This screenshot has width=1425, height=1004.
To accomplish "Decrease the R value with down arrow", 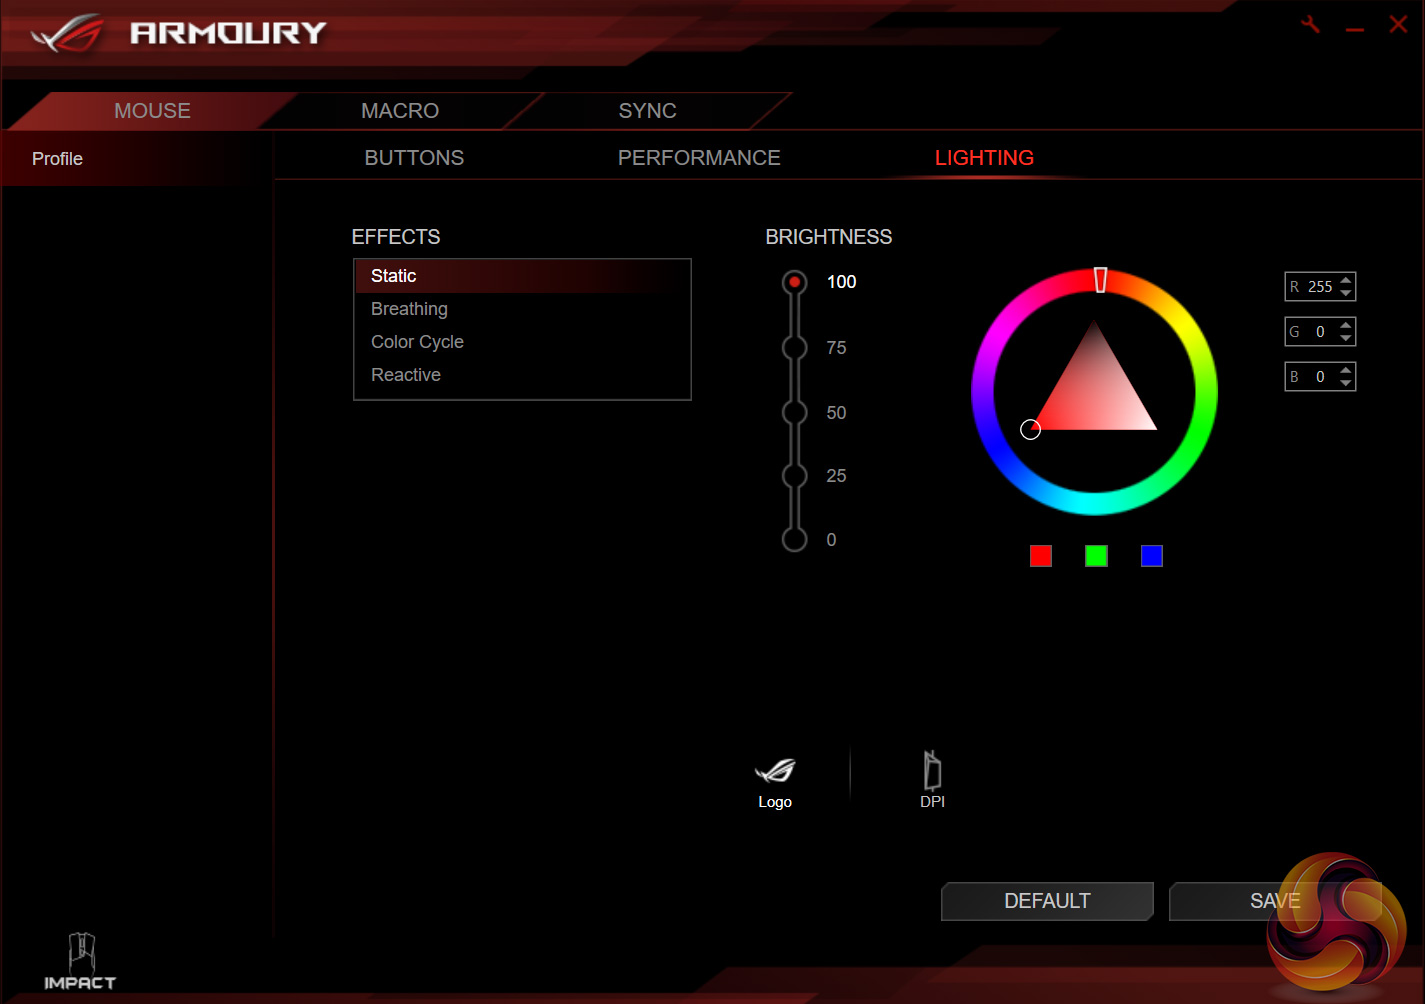I will pyautogui.click(x=1346, y=293).
